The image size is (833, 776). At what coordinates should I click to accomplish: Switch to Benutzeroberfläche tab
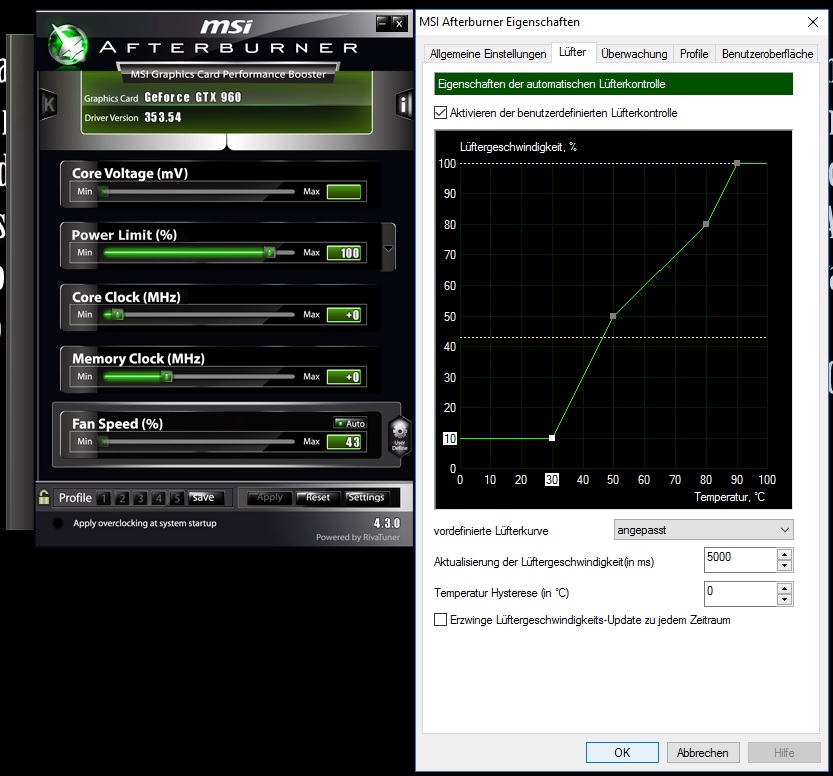[767, 54]
